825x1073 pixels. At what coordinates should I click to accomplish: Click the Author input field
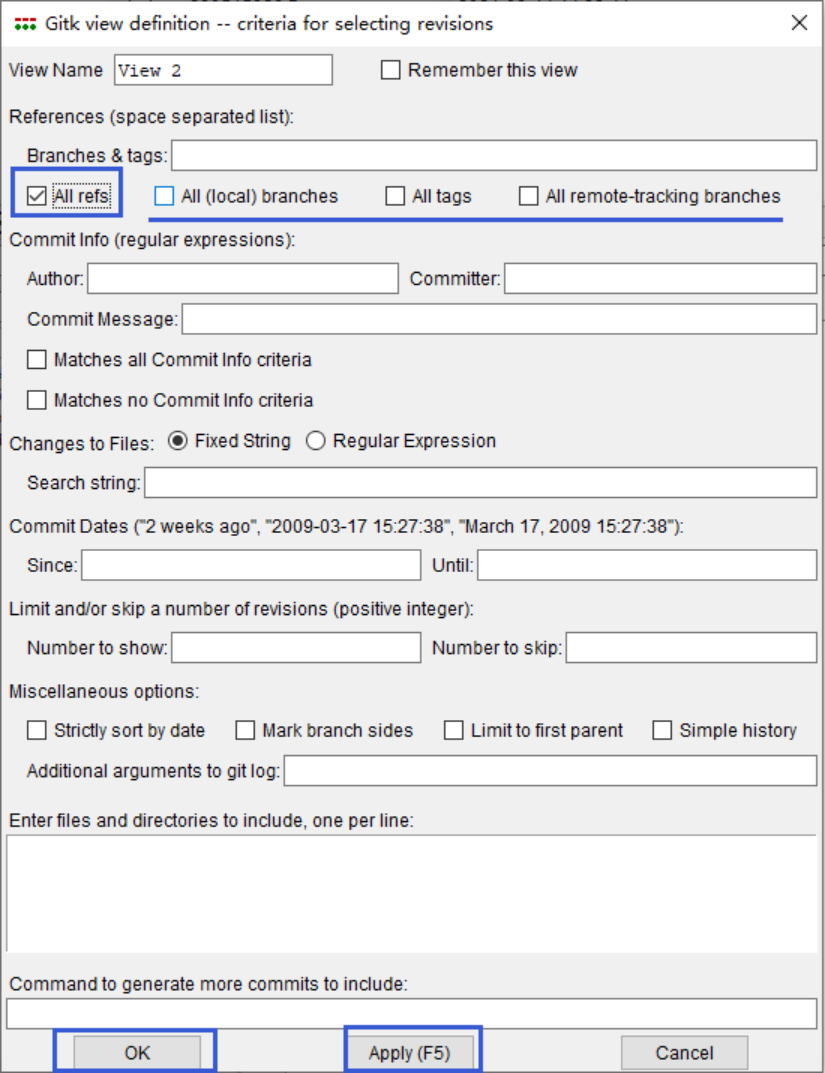(243, 279)
